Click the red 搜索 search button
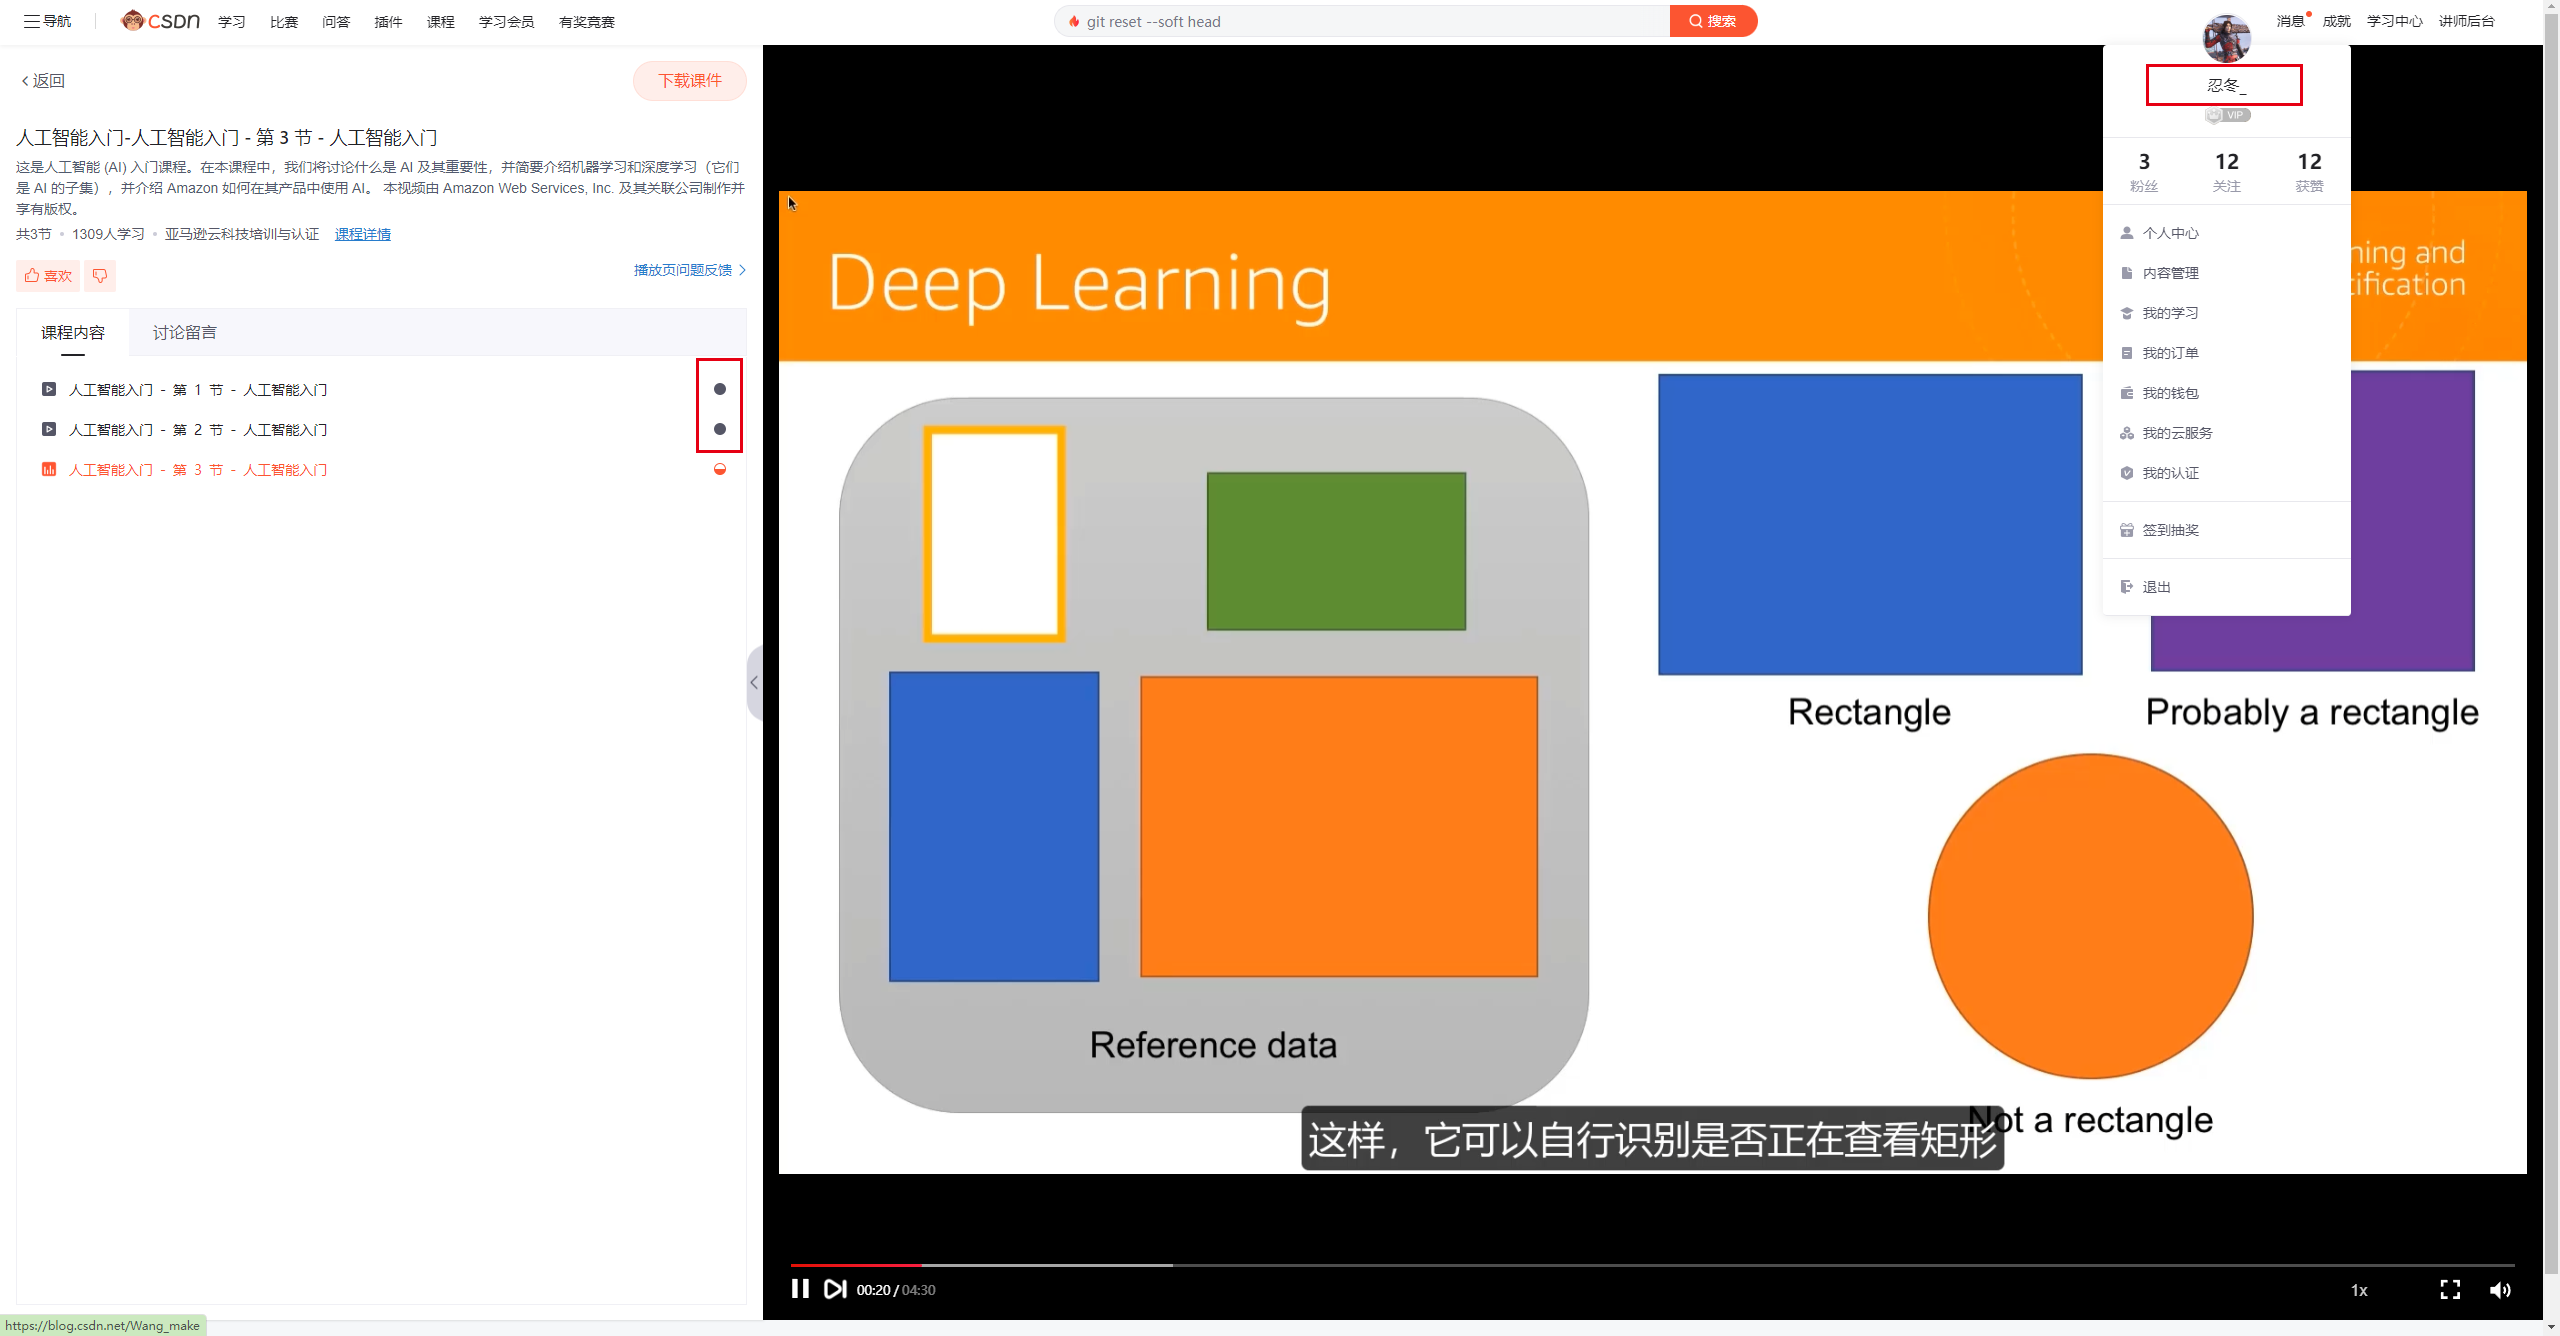Viewport: 2560px width, 1336px height. click(x=1712, y=21)
